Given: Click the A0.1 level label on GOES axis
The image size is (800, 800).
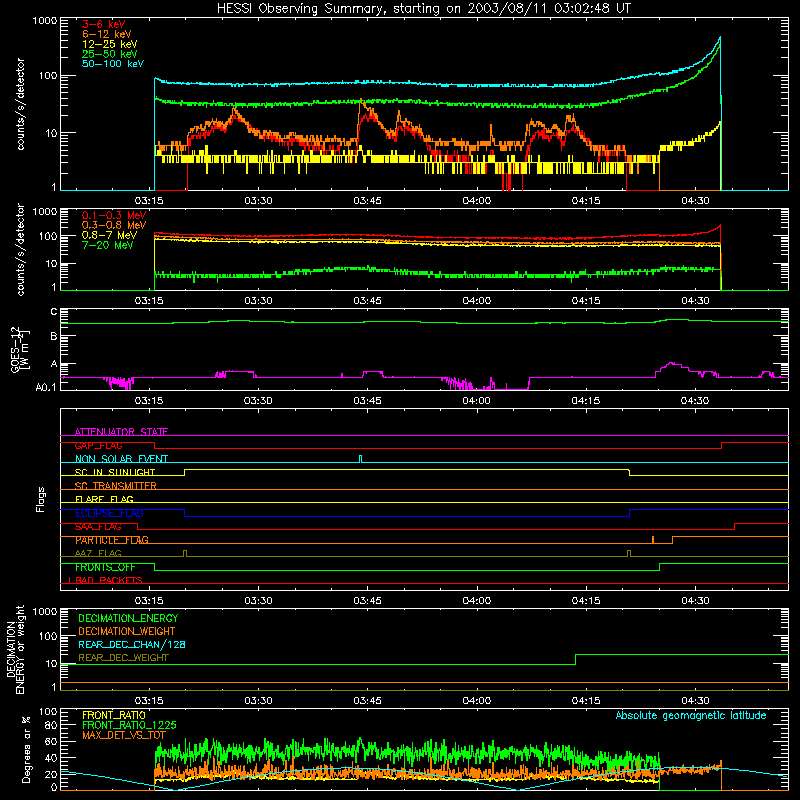Looking at the screenshot, I should (46, 387).
